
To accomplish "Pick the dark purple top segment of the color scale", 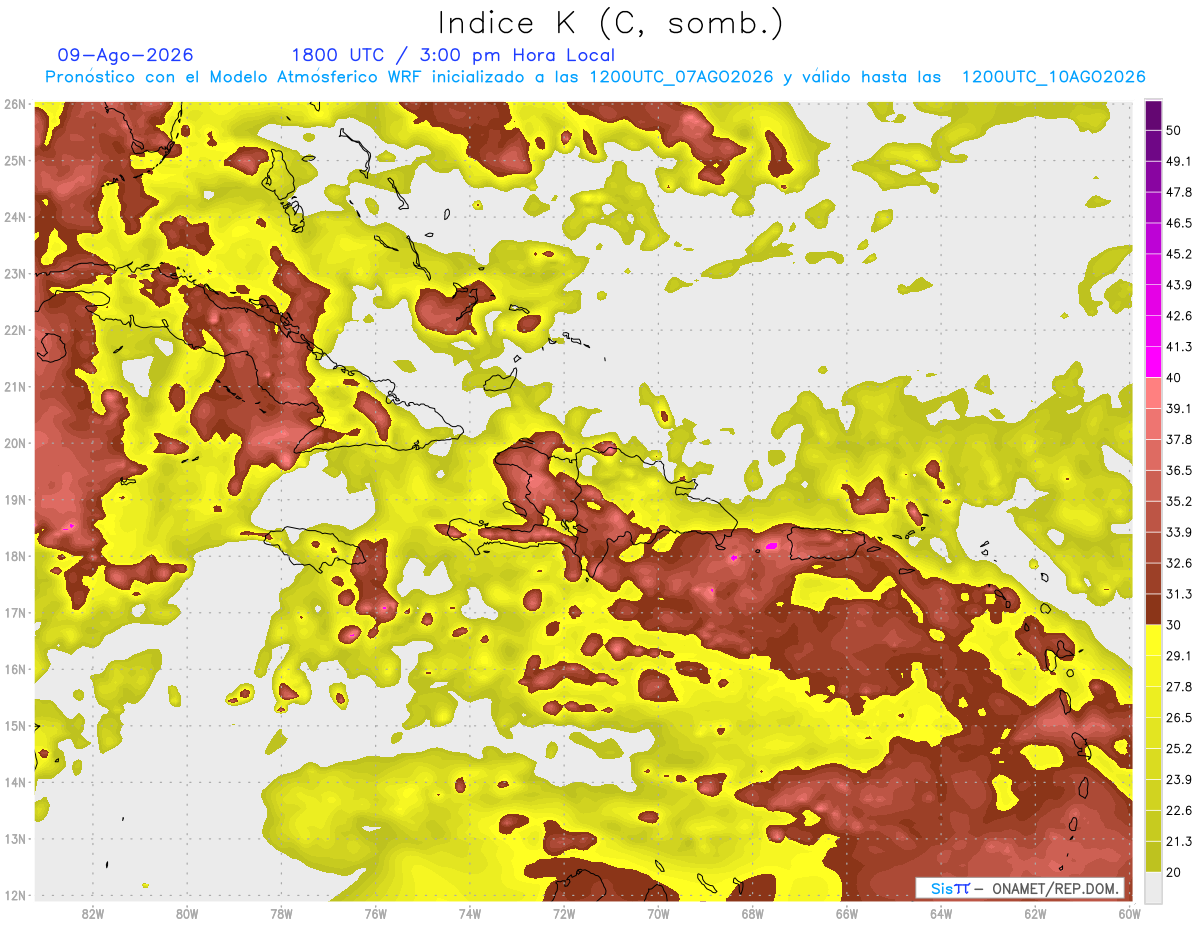I will pyautogui.click(x=1153, y=115).
